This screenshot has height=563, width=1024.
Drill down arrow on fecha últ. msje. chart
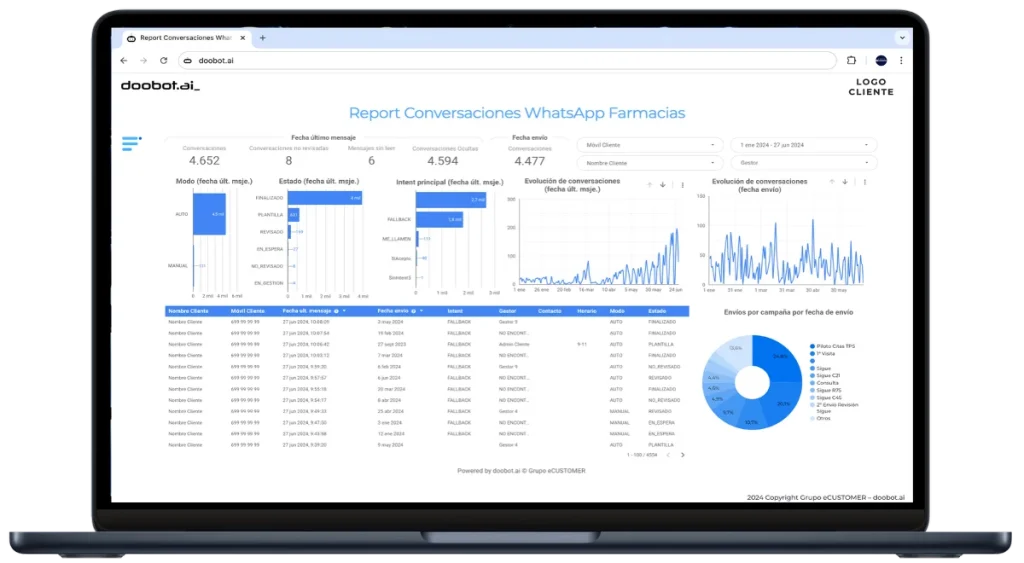pyautogui.click(x=662, y=184)
